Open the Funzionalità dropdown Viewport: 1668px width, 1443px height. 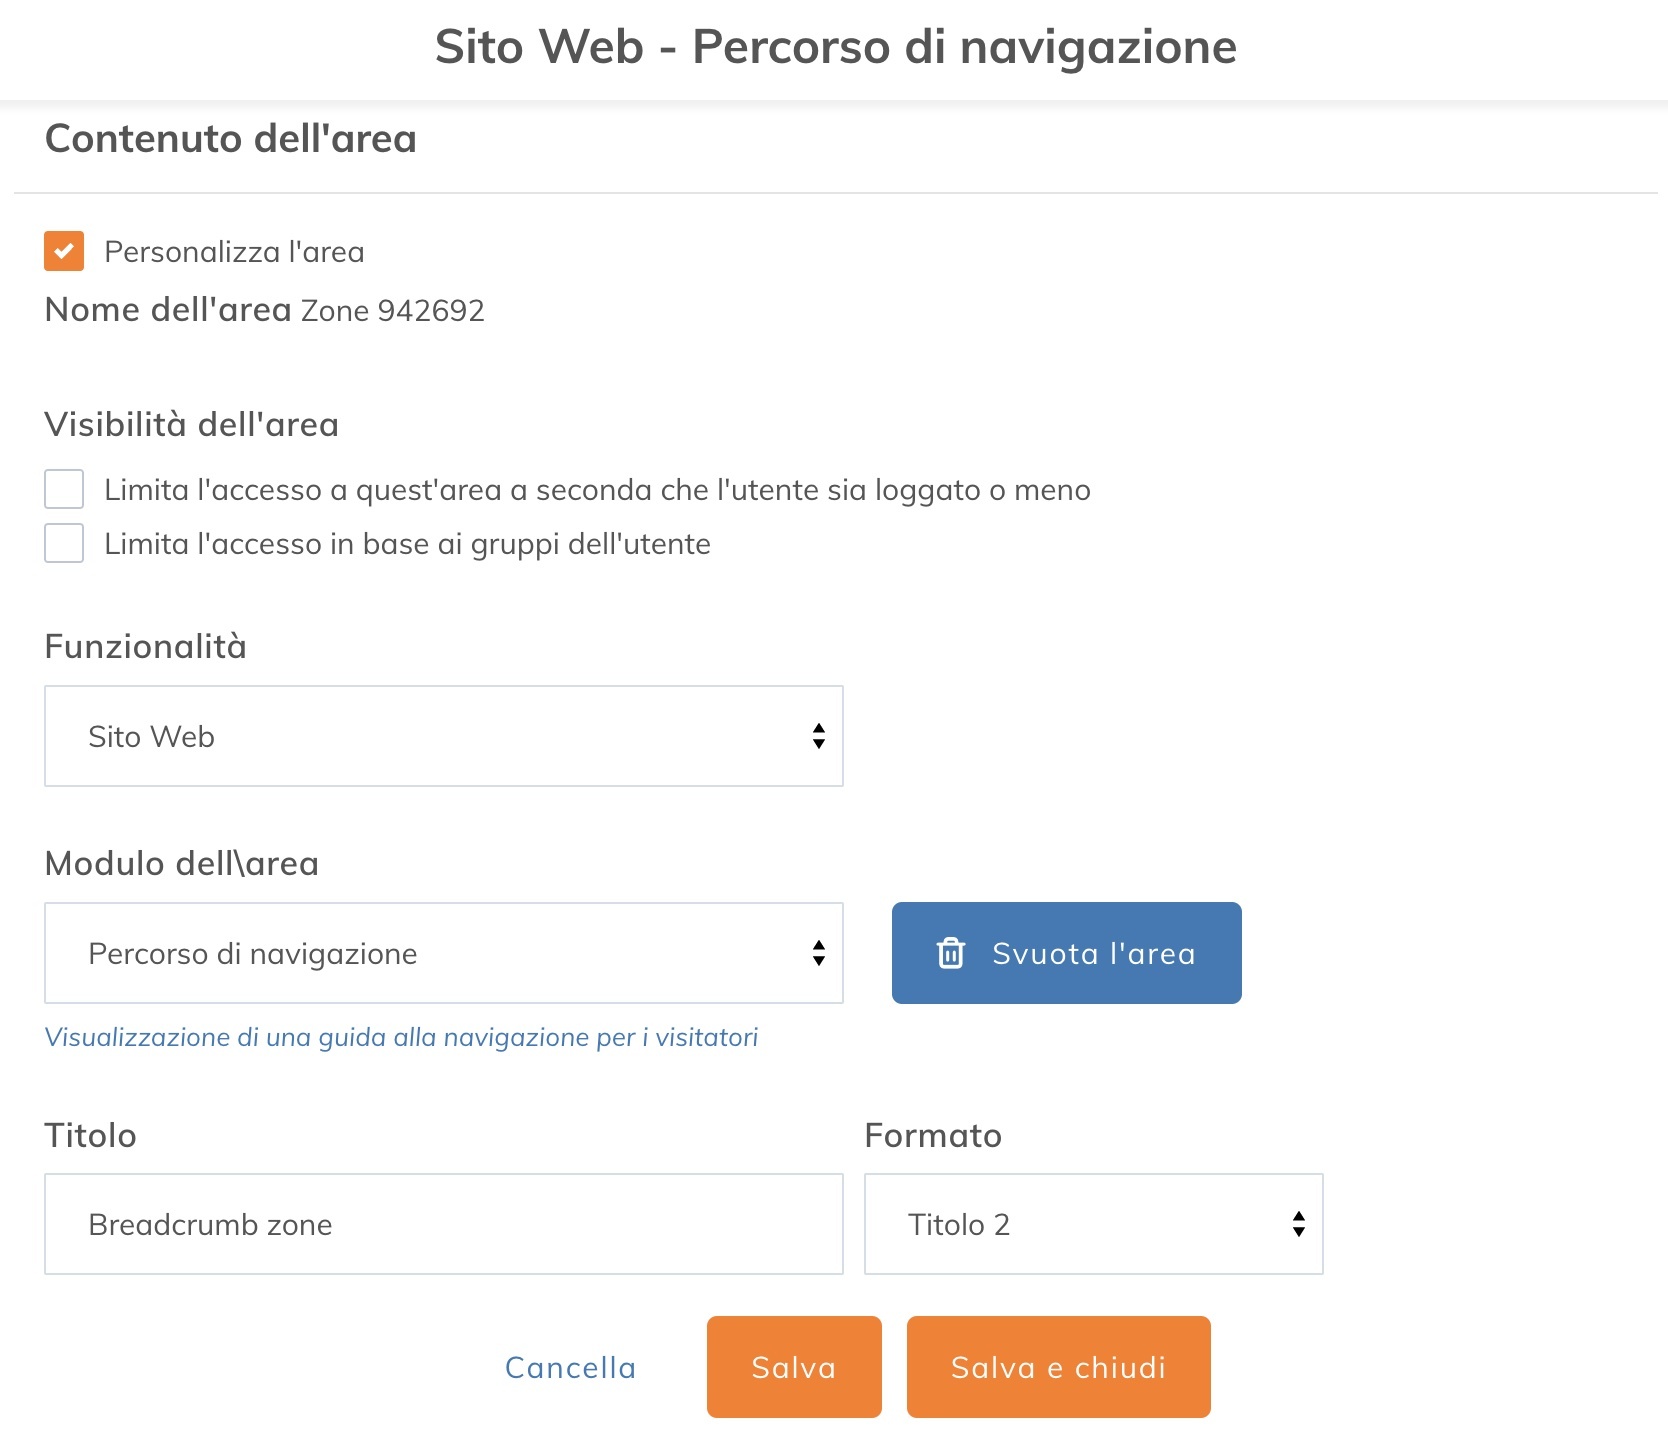coord(443,736)
